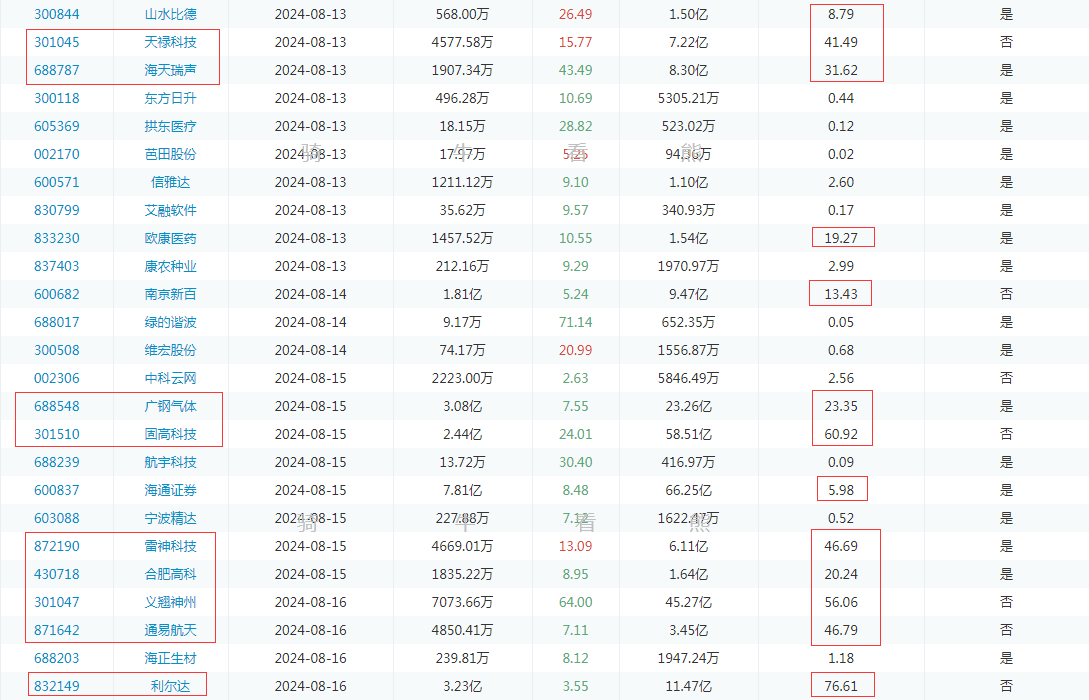Open 艾融软件 stock link
Viewport: 1089px width, 700px height.
pyautogui.click(x=170, y=210)
